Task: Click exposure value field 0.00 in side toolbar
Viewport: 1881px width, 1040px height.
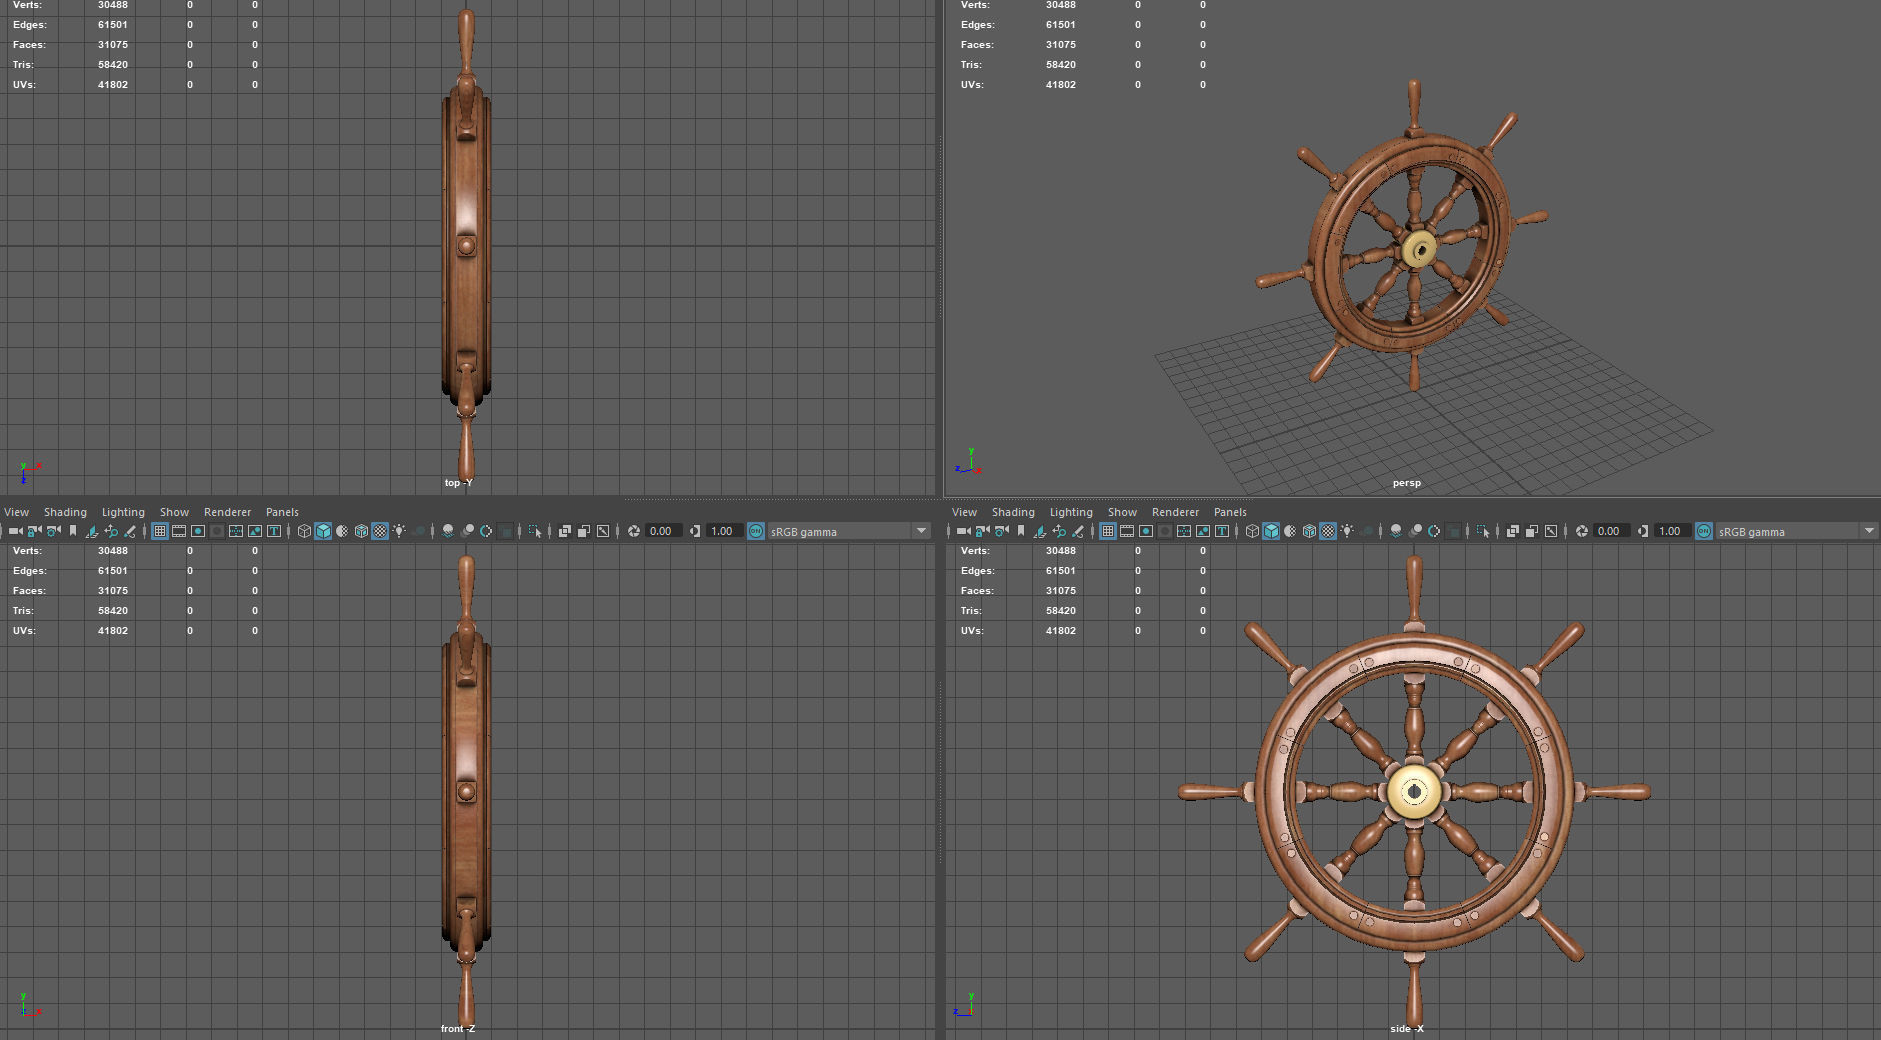Action: pyautogui.click(x=1611, y=531)
